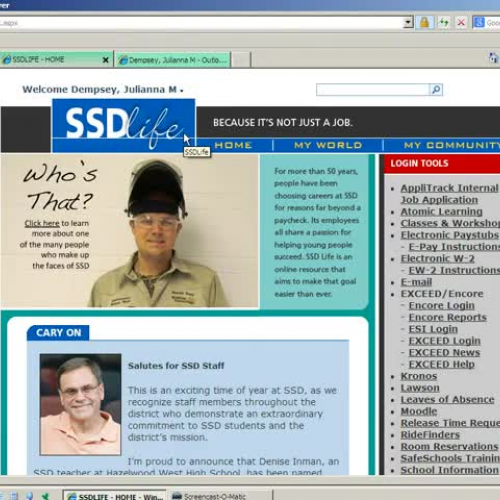Image resolution: width=500 pixels, height=500 pixels.
Task: Open the Encore Reports link
Action: 447,317
